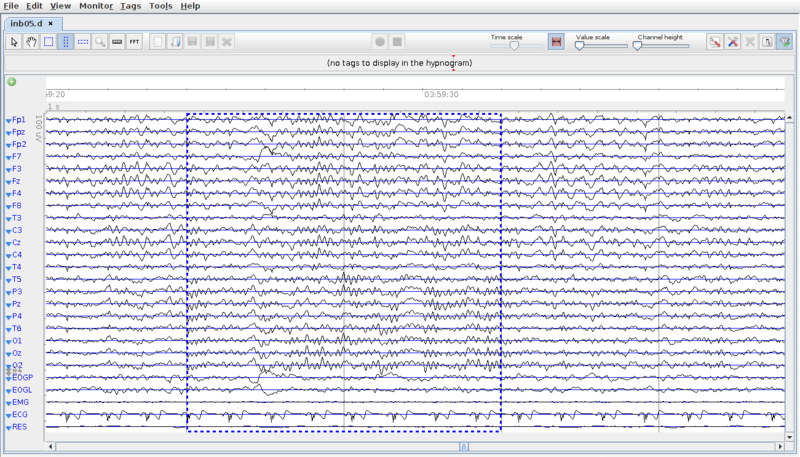Select the ruler measurement tool
The width and height of the screenshot is (800, 457).
click(117, 42)
